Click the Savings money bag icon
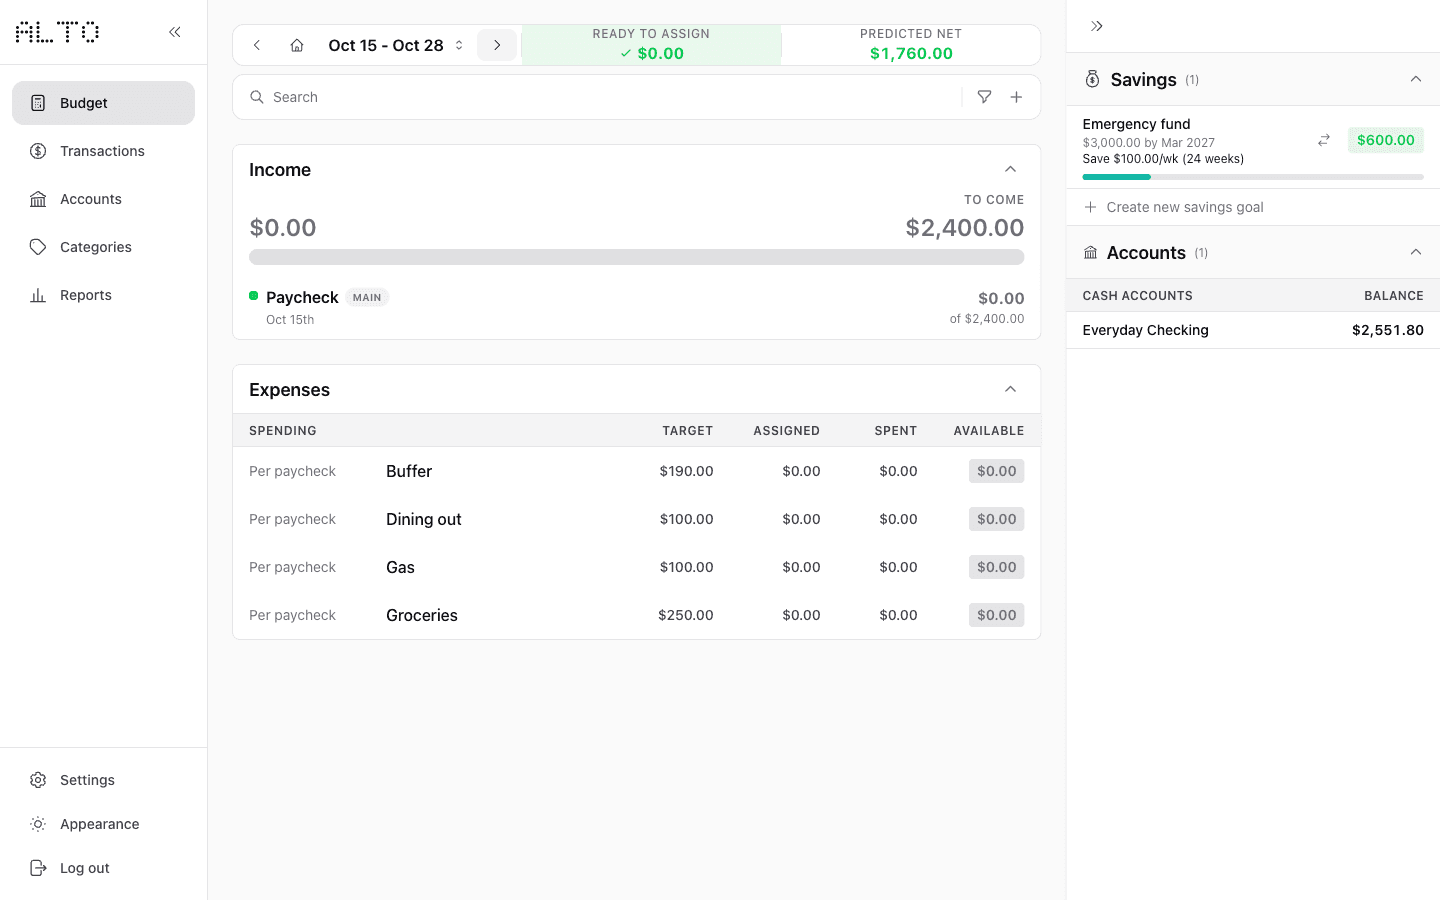The height and width of the screenshot is (900, 1440). click(x=1092, y=79)
